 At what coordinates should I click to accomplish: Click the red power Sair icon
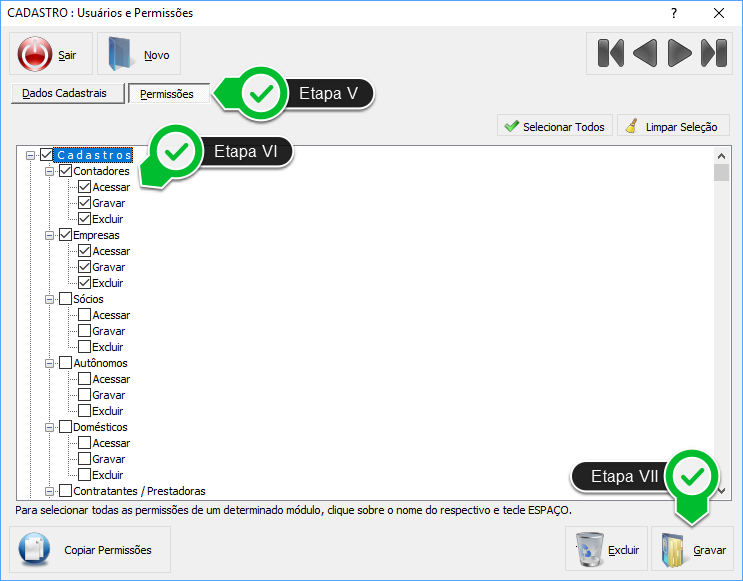pyautogui.click(x=35, y=54)
